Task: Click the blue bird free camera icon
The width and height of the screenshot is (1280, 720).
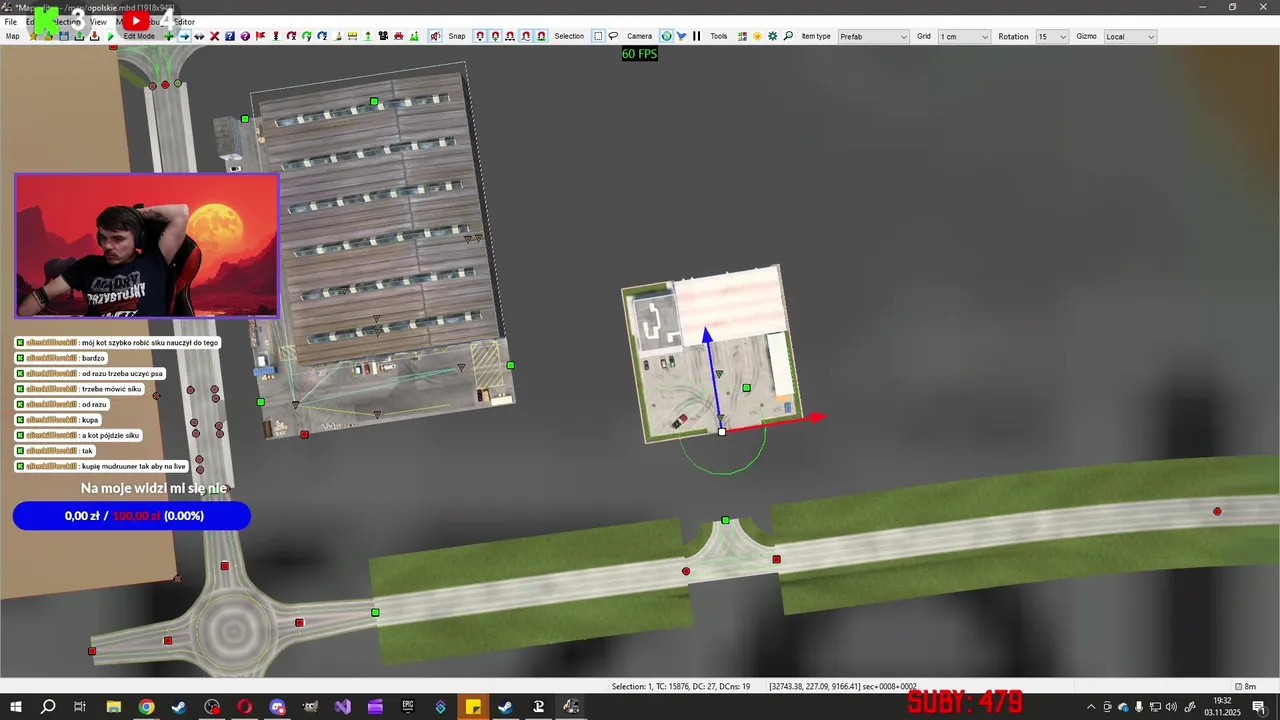Action: (x=681, y=36)
